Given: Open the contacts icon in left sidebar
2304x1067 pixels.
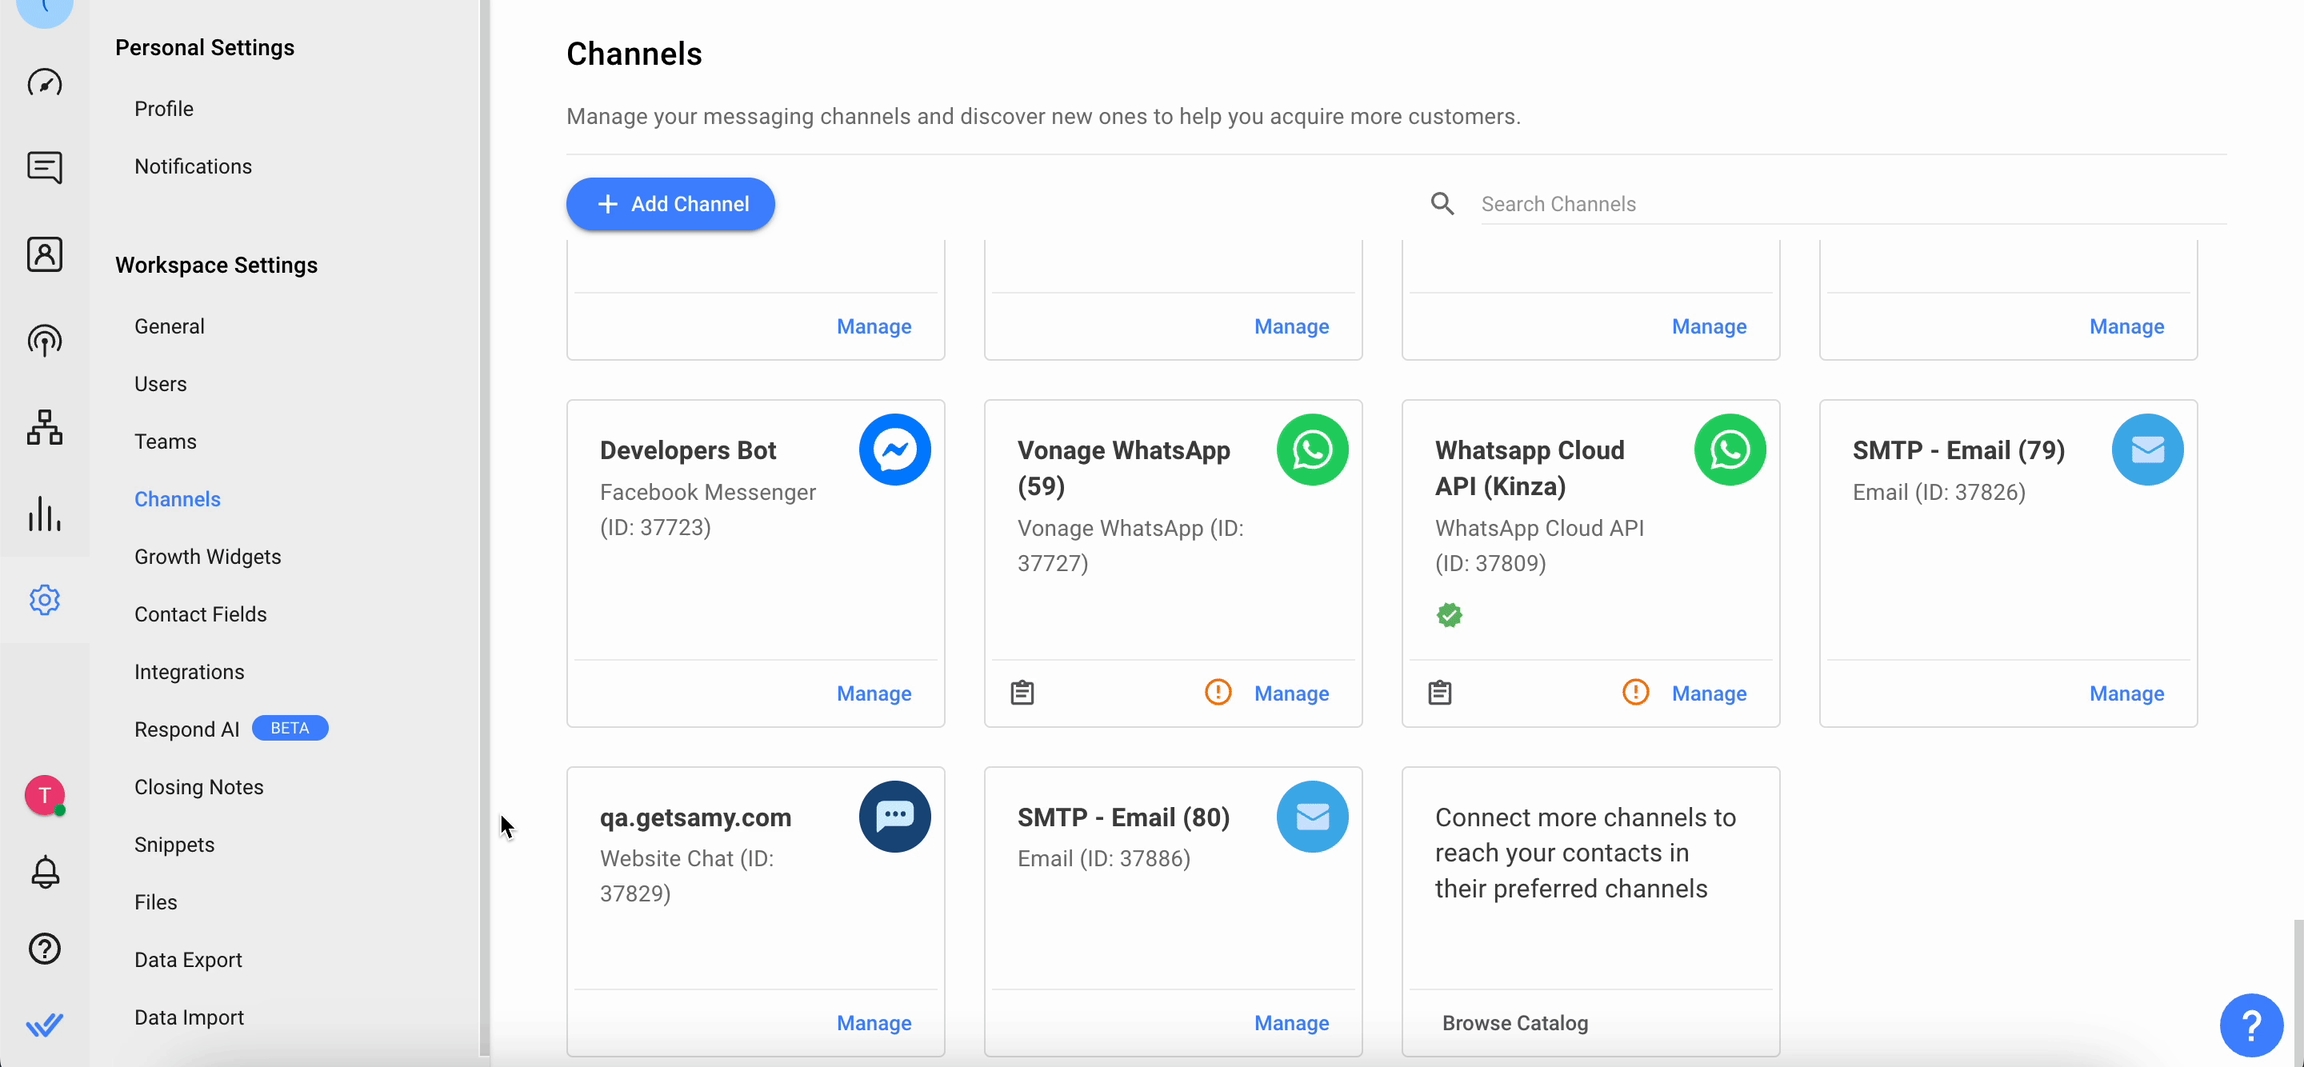Looking at the screenshot, I should (44, 254).
